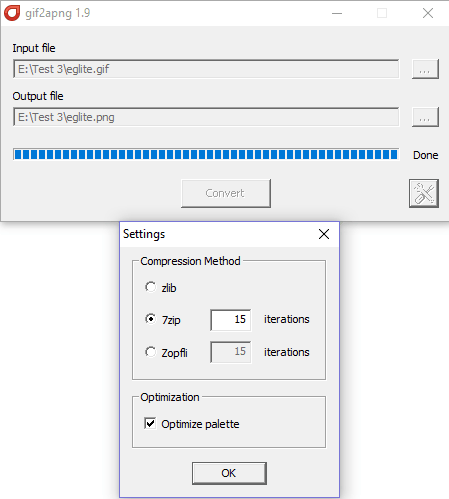Minimize the gif2apng window

(337, 13)
